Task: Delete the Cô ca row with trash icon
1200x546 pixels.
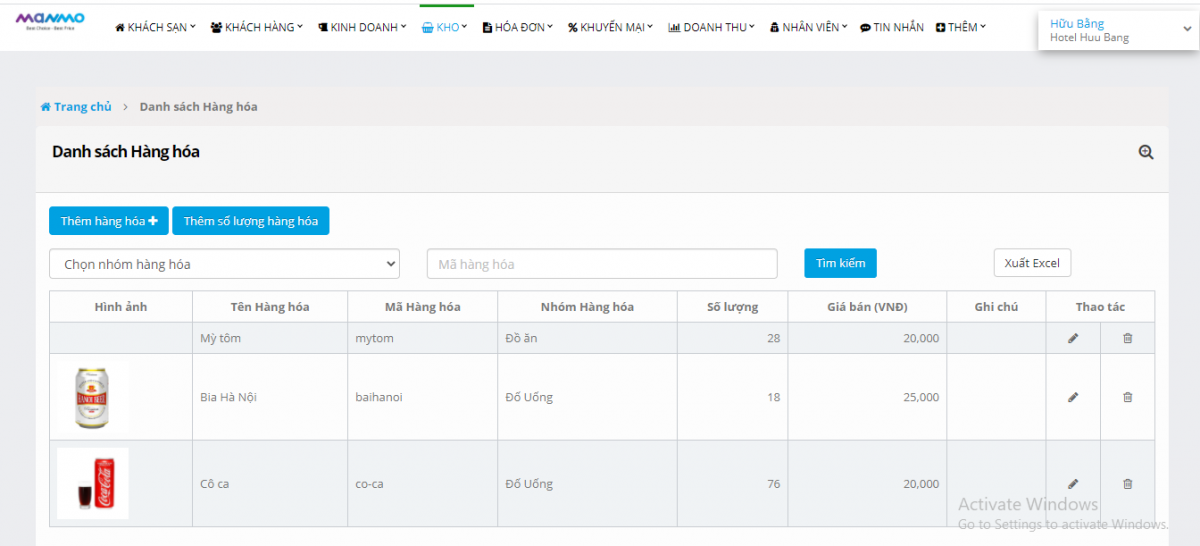Action: click(x=1127, y=484)
